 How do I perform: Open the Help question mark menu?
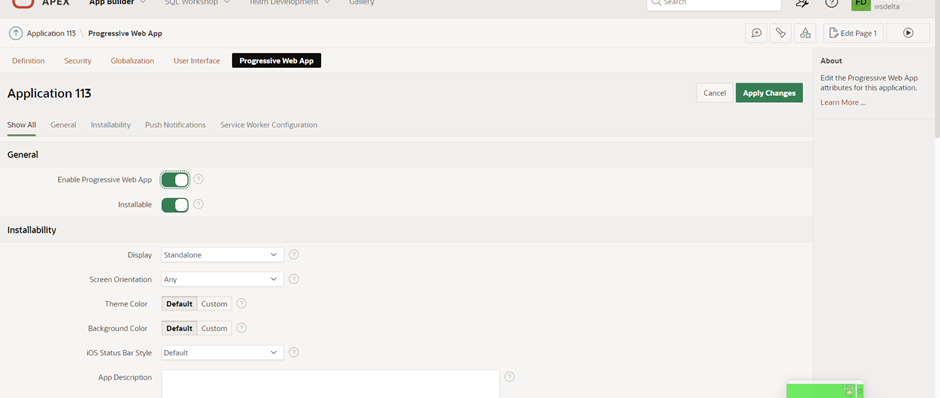[831, 3]
